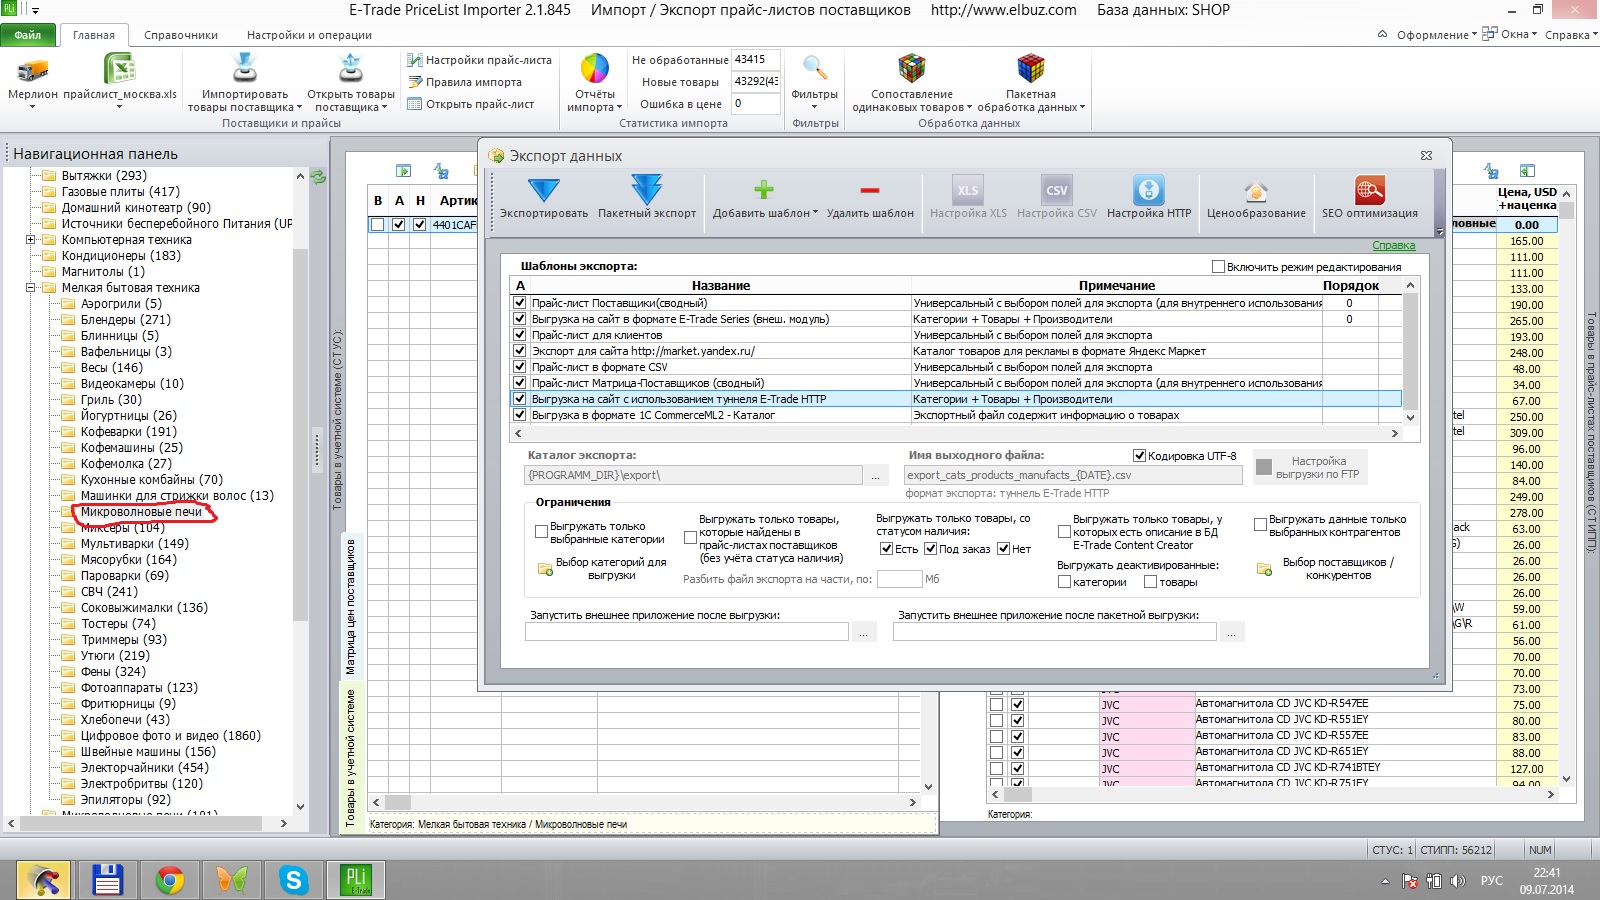Uncheck Прайс-лист в формате CSV template
The height and width of the screenshot is (900, 1600).
coord(520,367)
